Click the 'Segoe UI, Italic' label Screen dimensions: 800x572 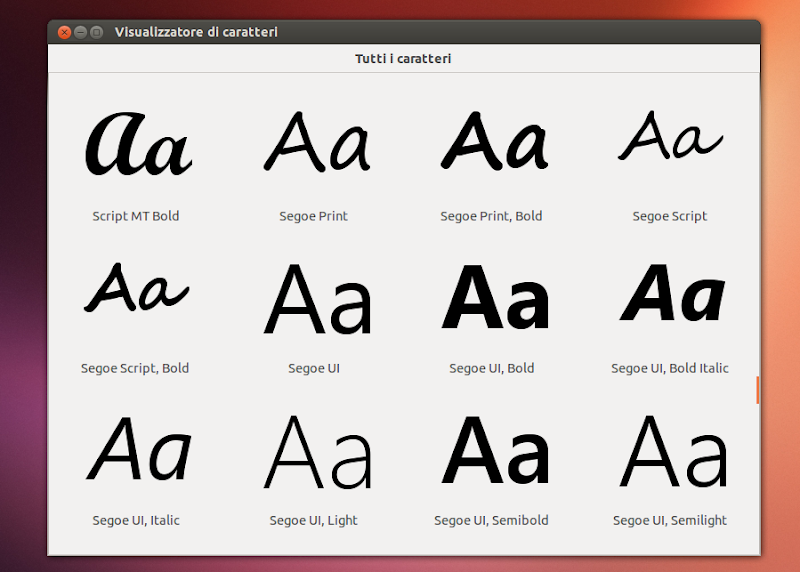point(136,520)
